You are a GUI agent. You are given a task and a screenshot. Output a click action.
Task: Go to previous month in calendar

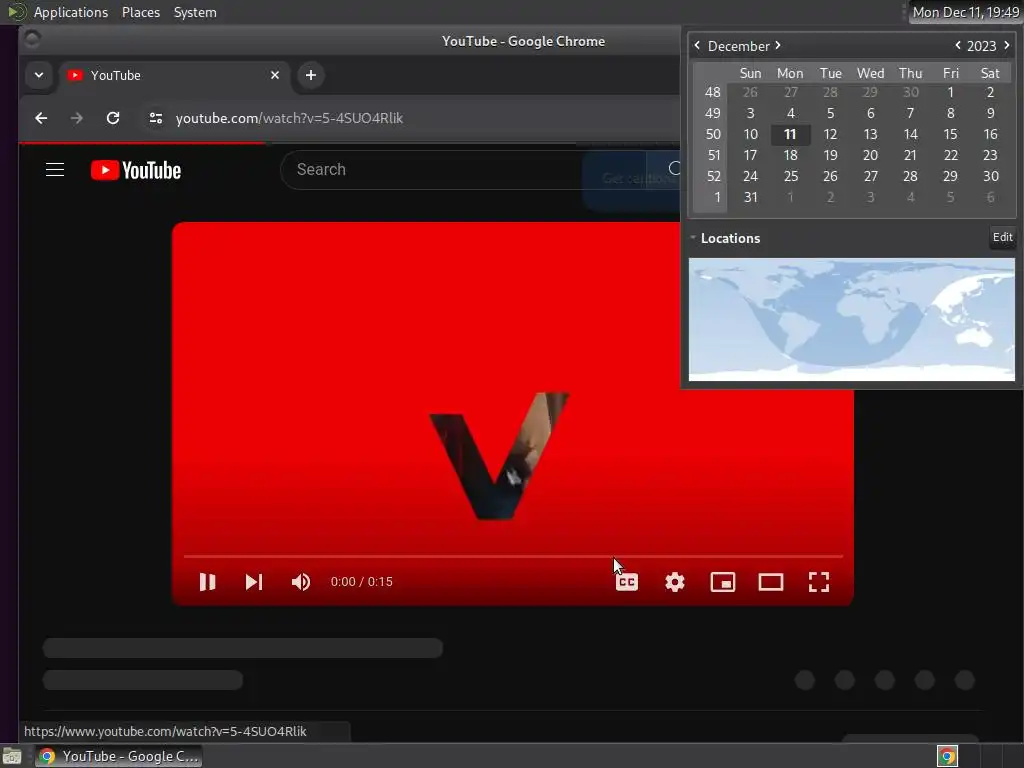(697, 45)
